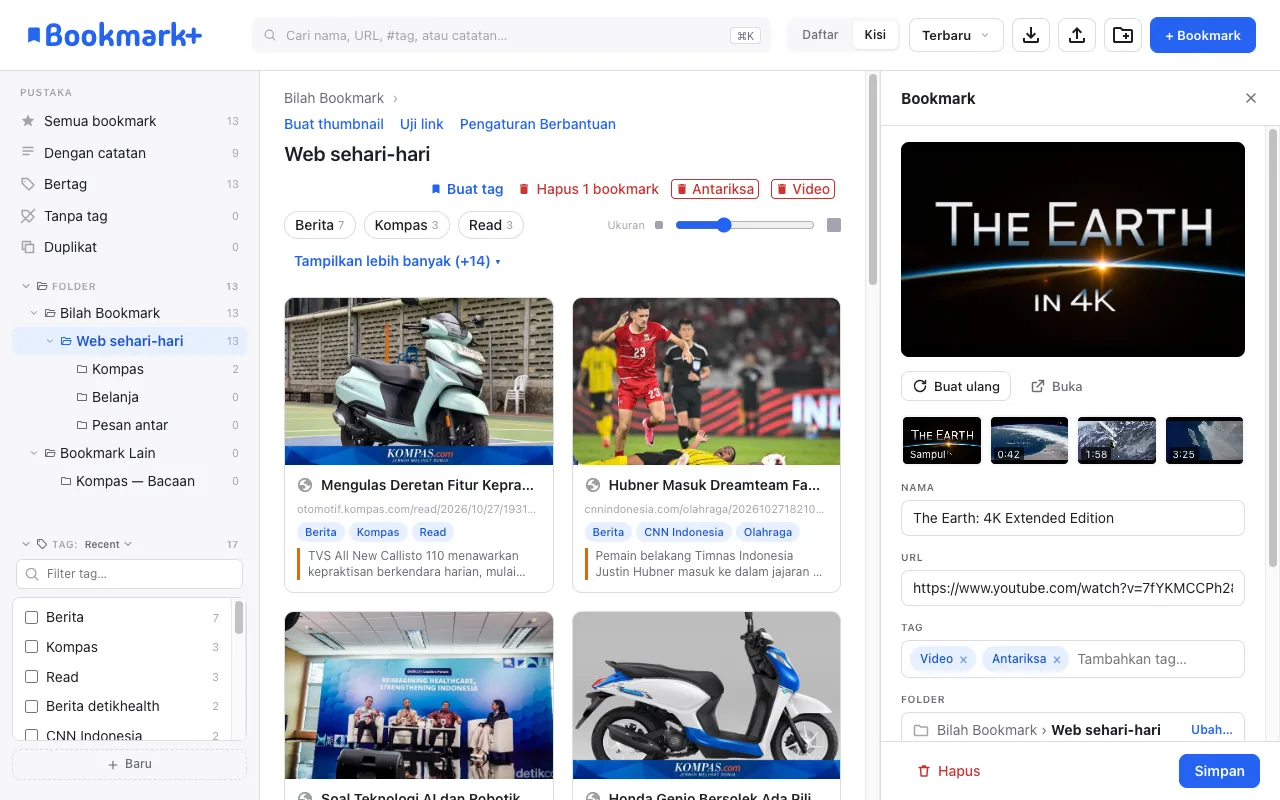
Task: Open the Terbaru sort dropdown
Action: [x=956, y=35]
